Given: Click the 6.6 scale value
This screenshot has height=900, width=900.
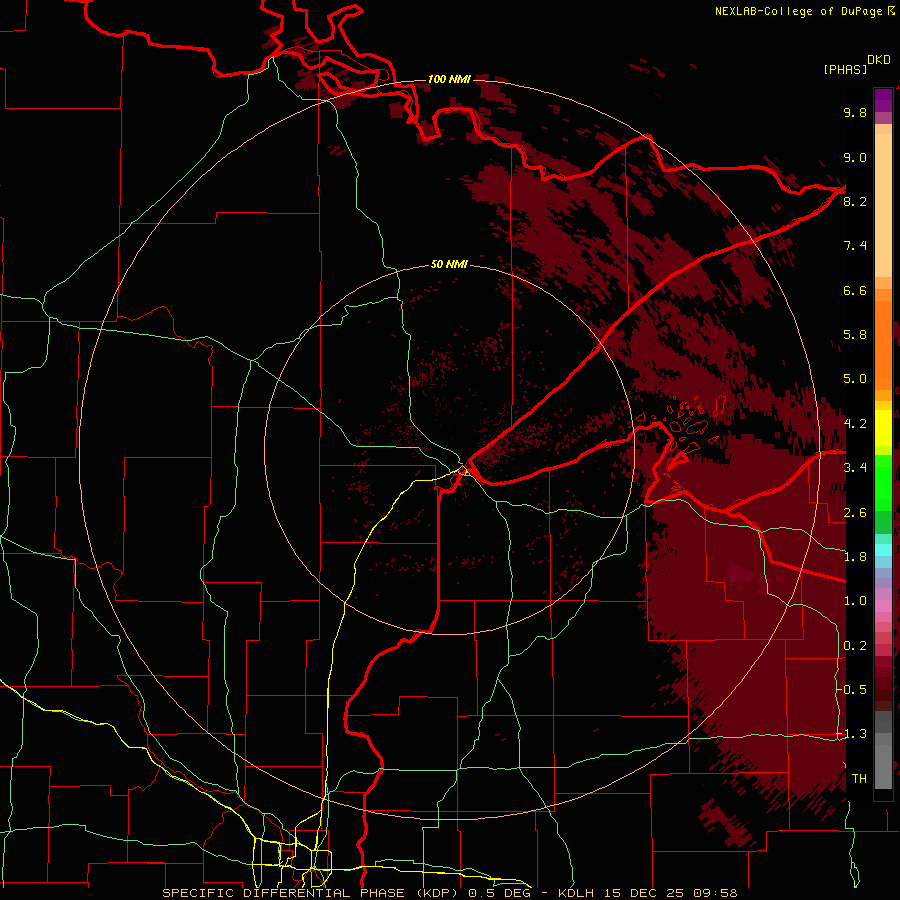Looking at the screenshot, I should point(855,290).
